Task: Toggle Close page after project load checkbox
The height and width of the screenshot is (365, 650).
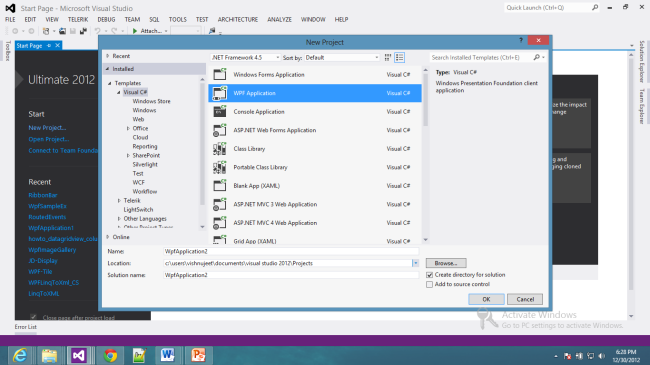Action: pos(34,317)
